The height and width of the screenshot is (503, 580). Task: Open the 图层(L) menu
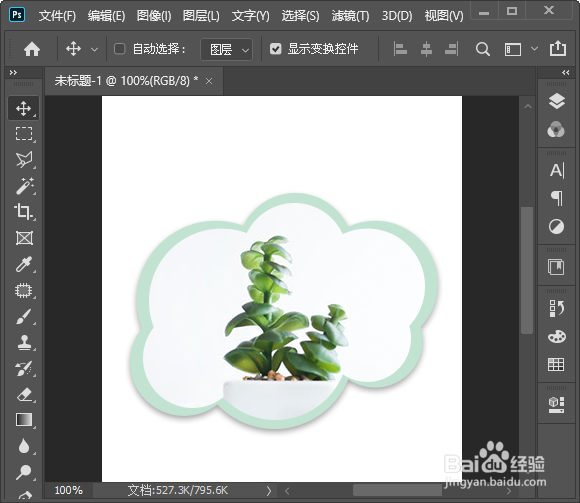coord(201,16)
